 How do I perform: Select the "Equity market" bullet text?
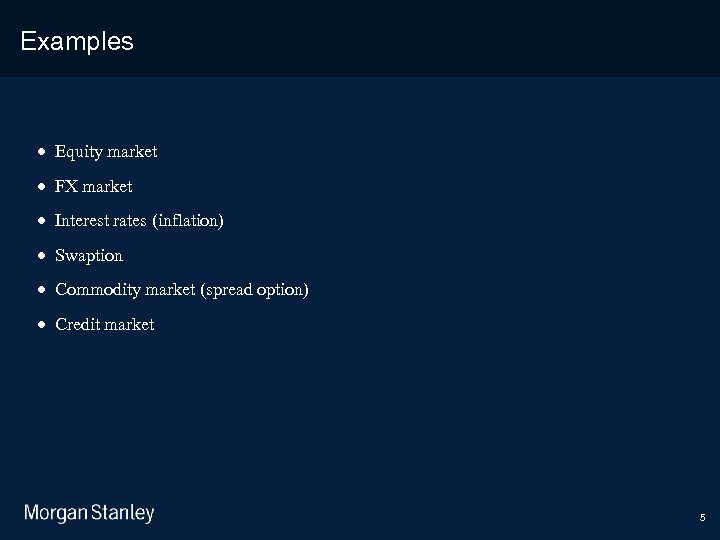pos(106,152)
